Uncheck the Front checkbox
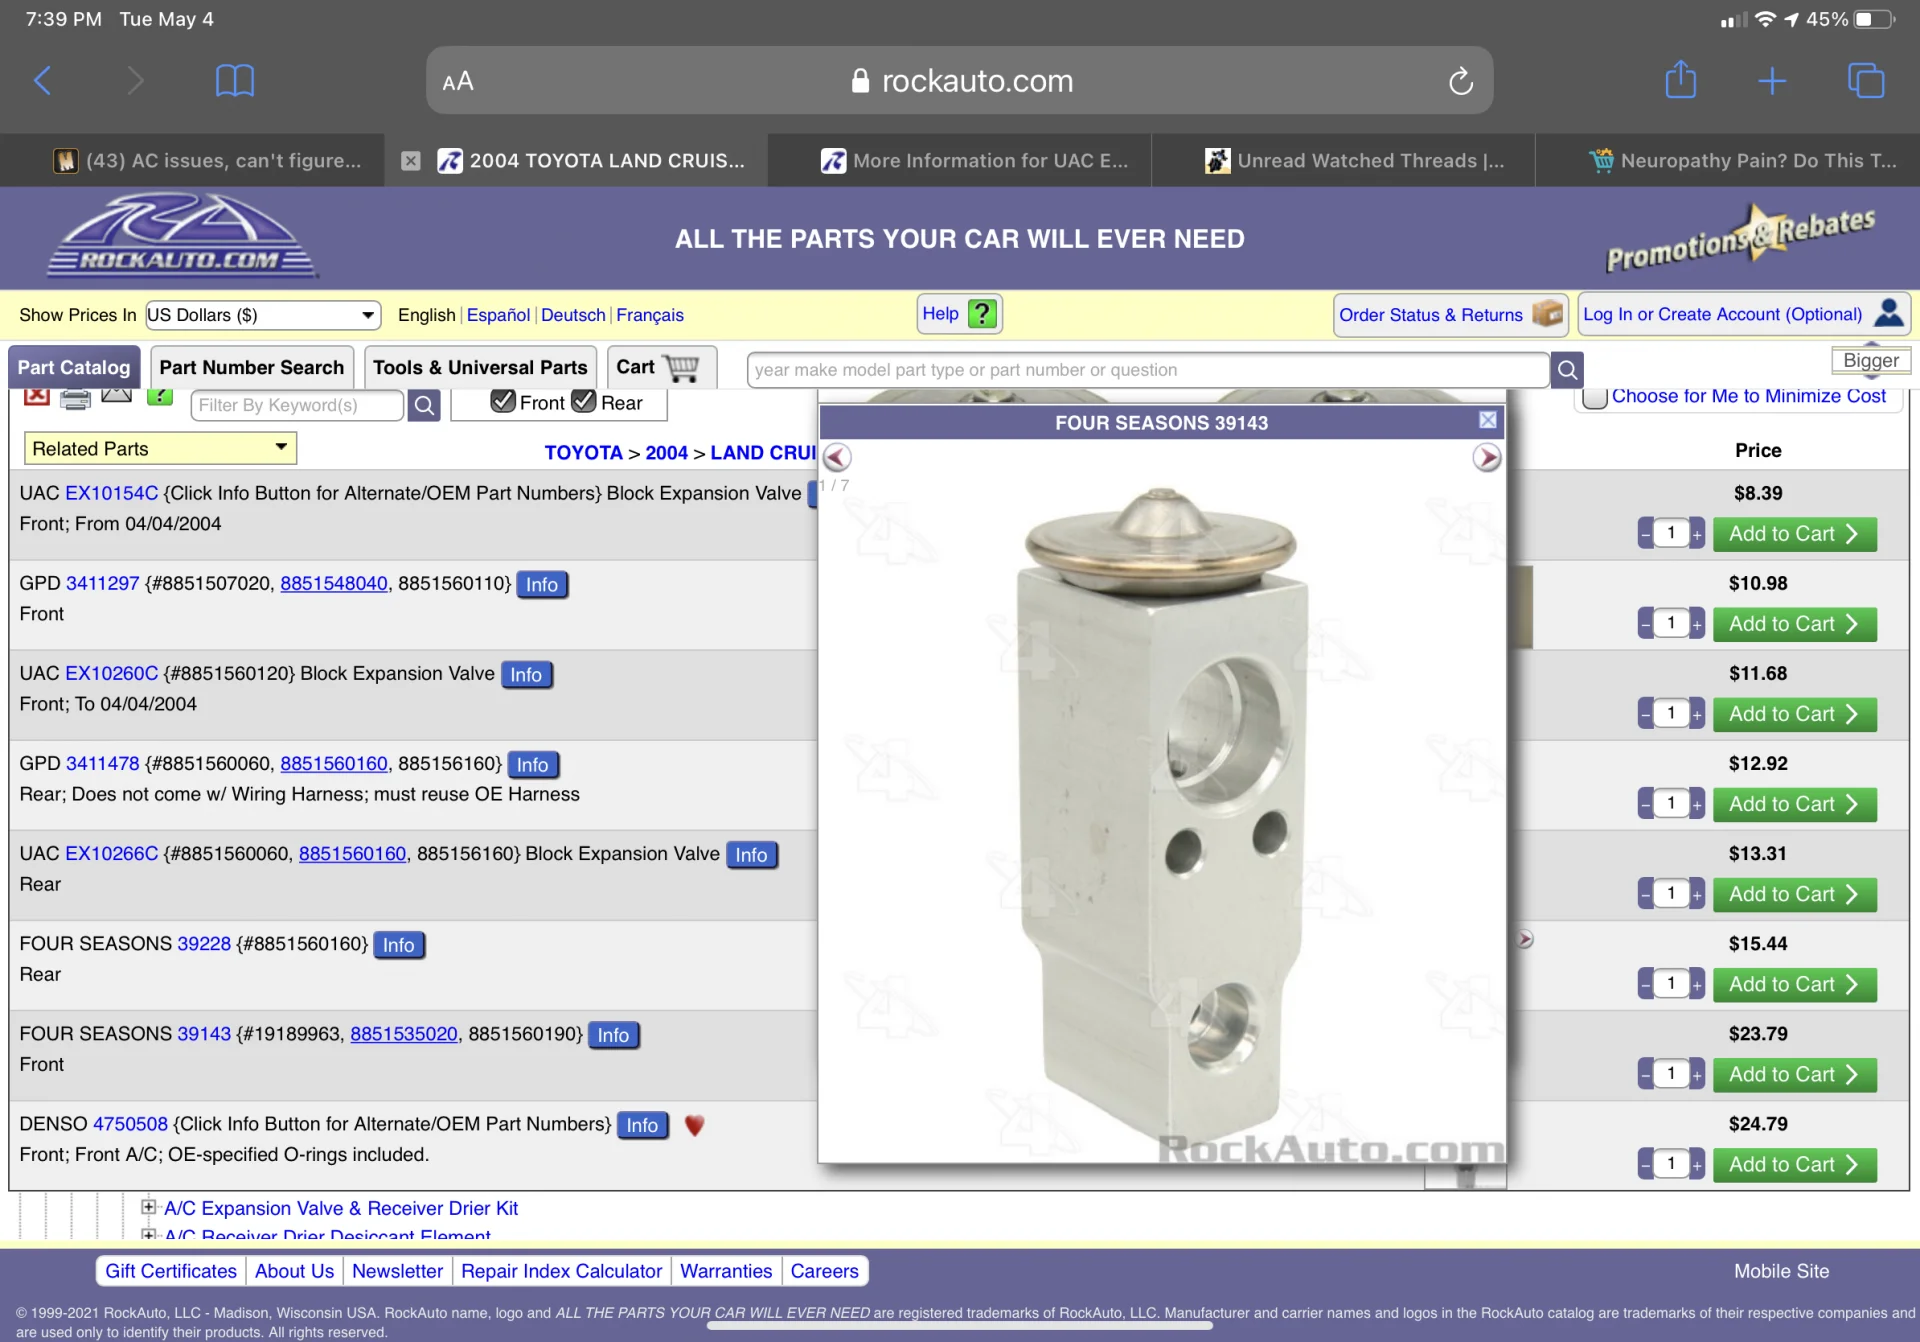The image size is (1920, 1342). (x=503, y=401)
